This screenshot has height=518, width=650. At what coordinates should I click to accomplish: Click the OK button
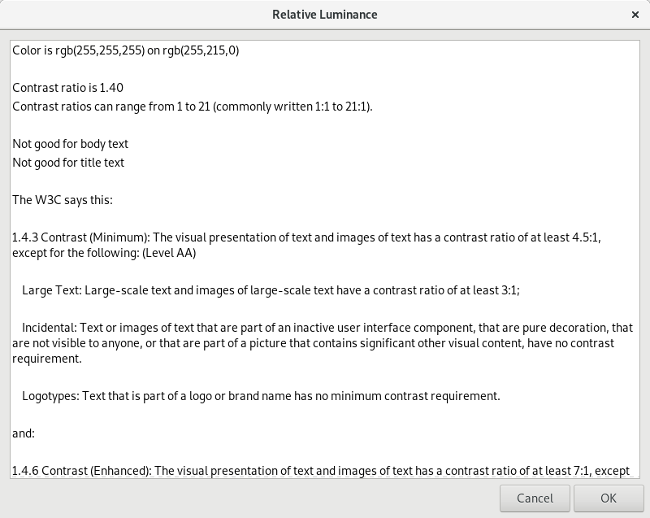[608, 497]
